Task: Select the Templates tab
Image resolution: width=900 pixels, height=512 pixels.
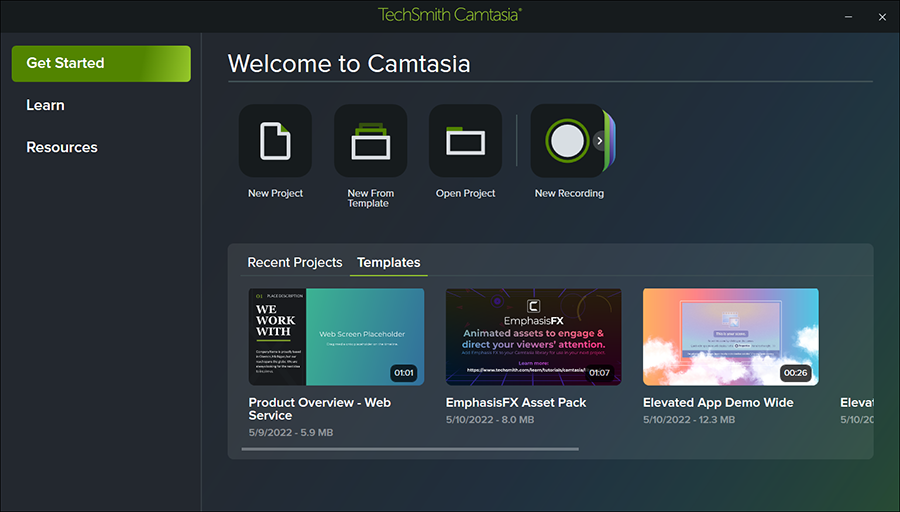Action: tap(389, 262)
